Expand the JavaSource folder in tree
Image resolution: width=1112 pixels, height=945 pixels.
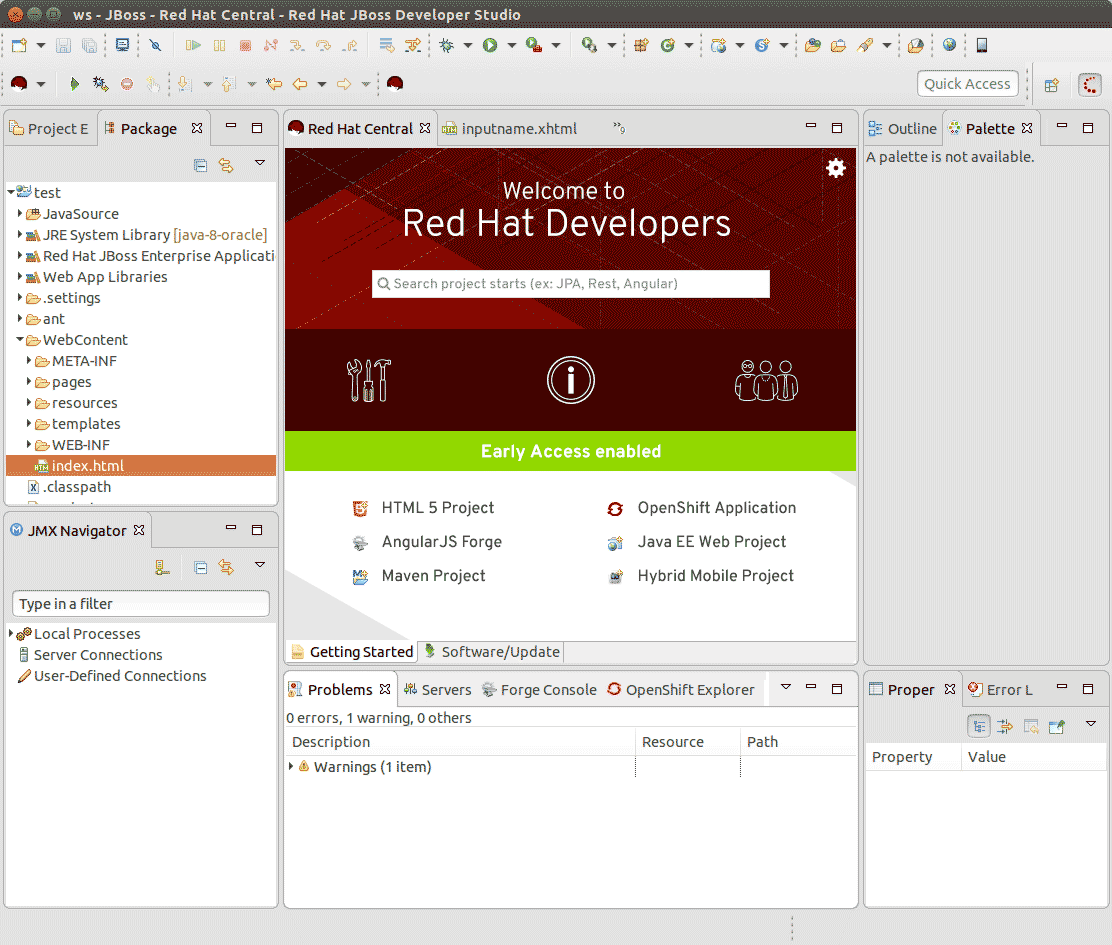[20, 214]
